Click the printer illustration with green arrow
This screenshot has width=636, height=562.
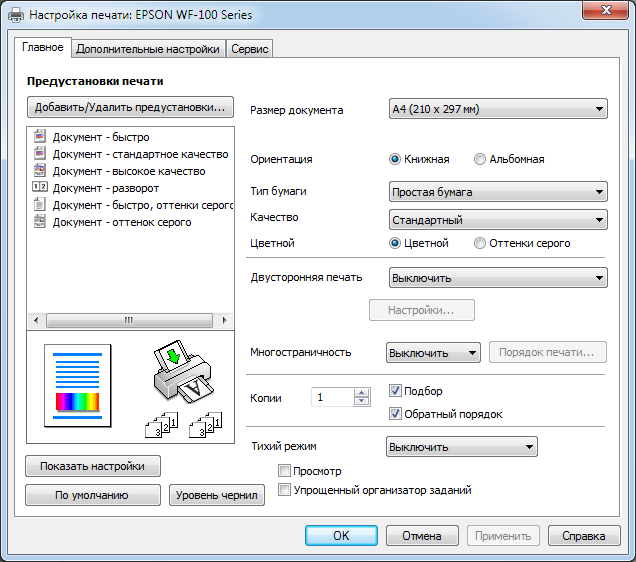[183, 372]
